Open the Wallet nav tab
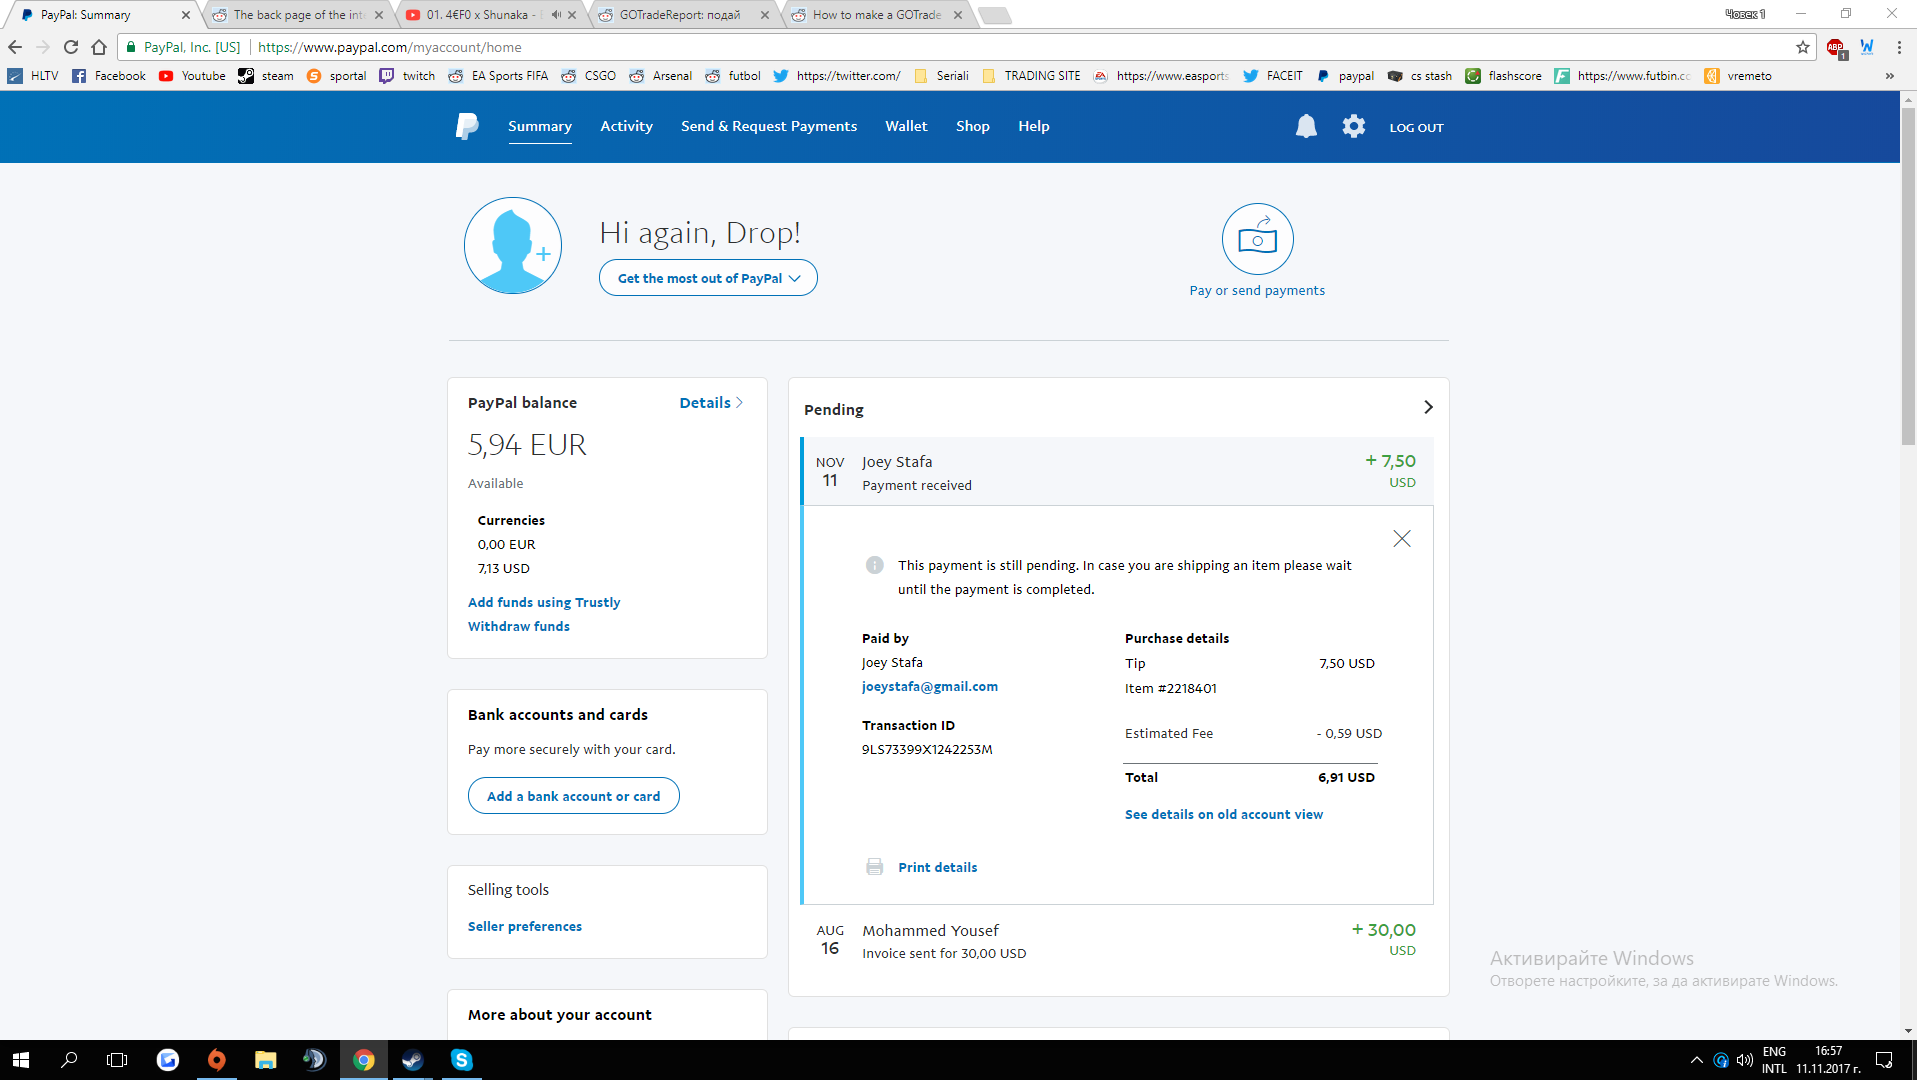 [906, 126]
